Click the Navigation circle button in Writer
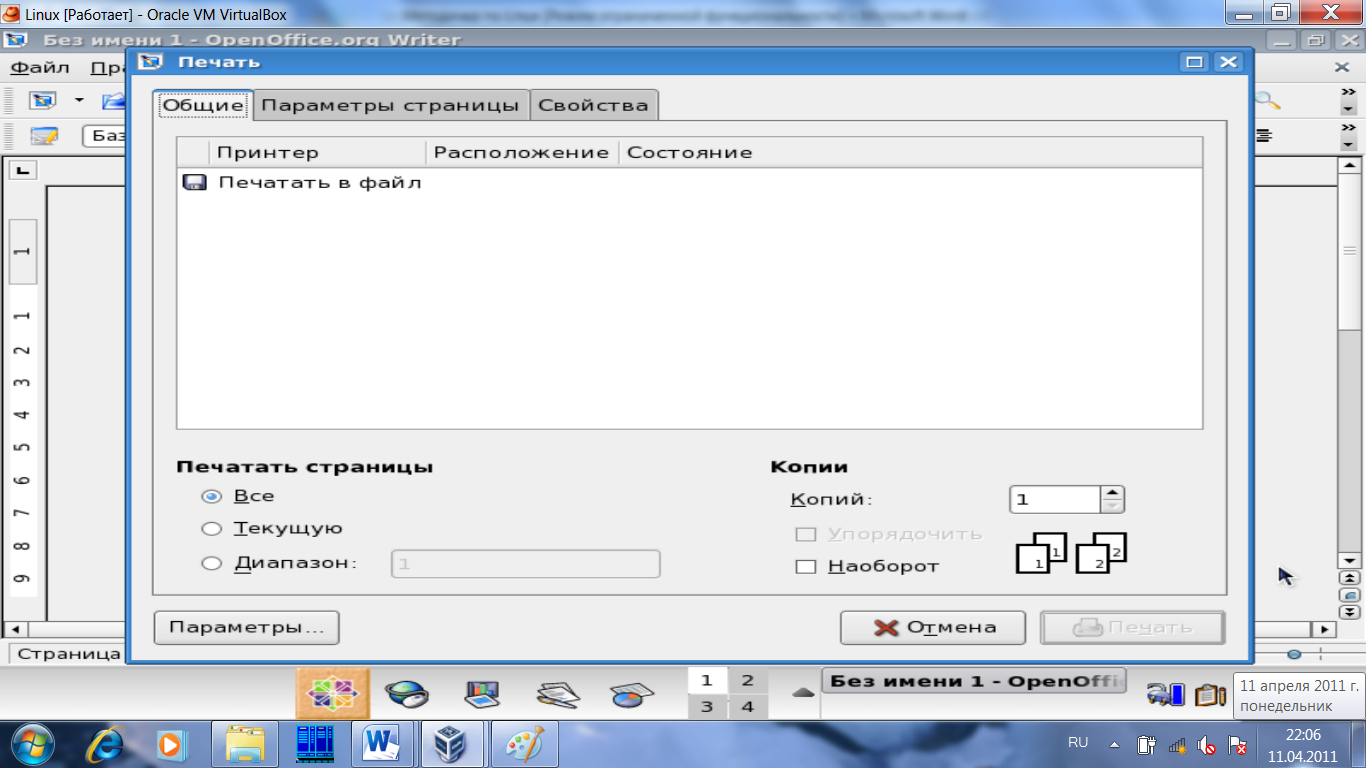 click(x=1349, y=595)
